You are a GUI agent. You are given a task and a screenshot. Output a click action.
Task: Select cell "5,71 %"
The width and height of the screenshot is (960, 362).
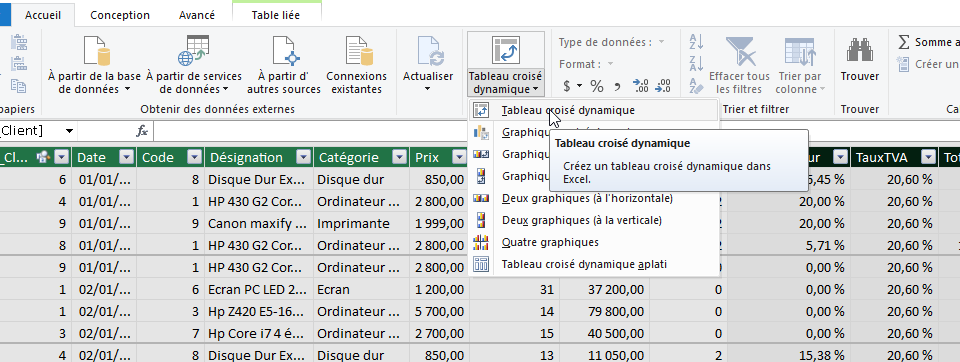pyautogui.click(x=789, y=246)
